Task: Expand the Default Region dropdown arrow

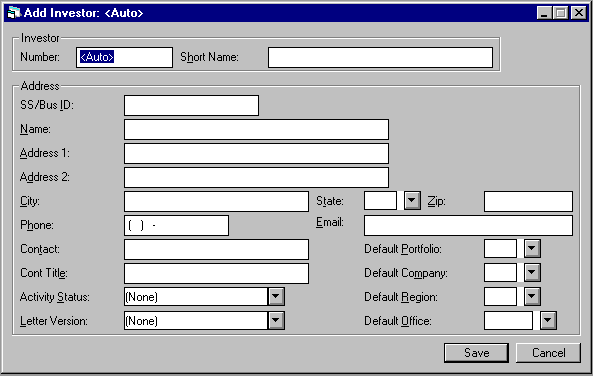Action: pos(532,297)
